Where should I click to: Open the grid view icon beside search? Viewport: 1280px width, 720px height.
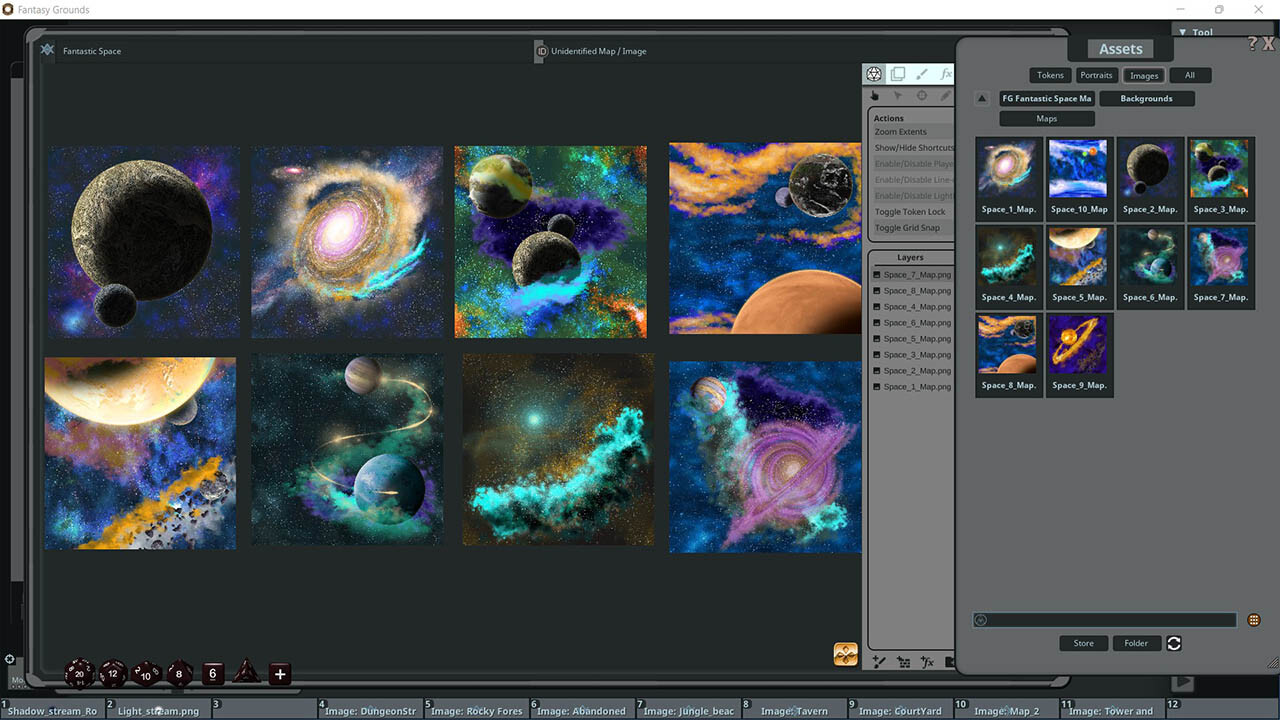coord(1256,619)
